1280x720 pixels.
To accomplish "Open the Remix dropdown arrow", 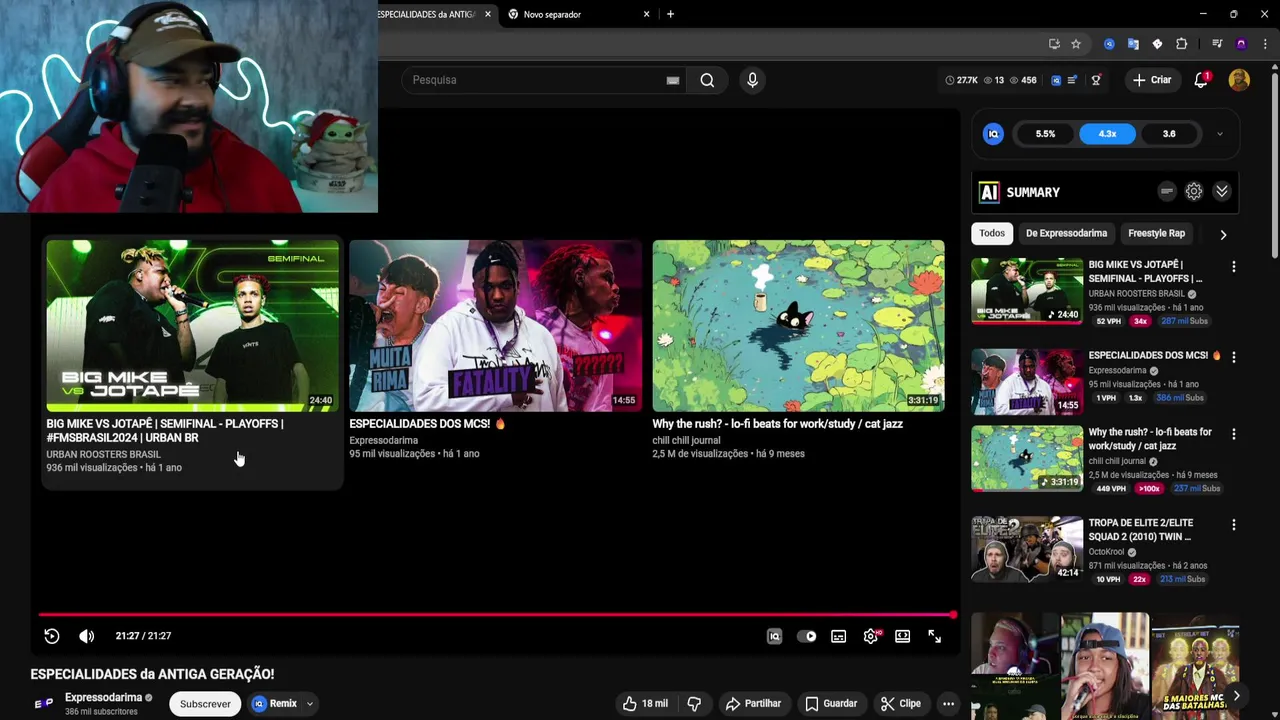I will pos(310,704).
